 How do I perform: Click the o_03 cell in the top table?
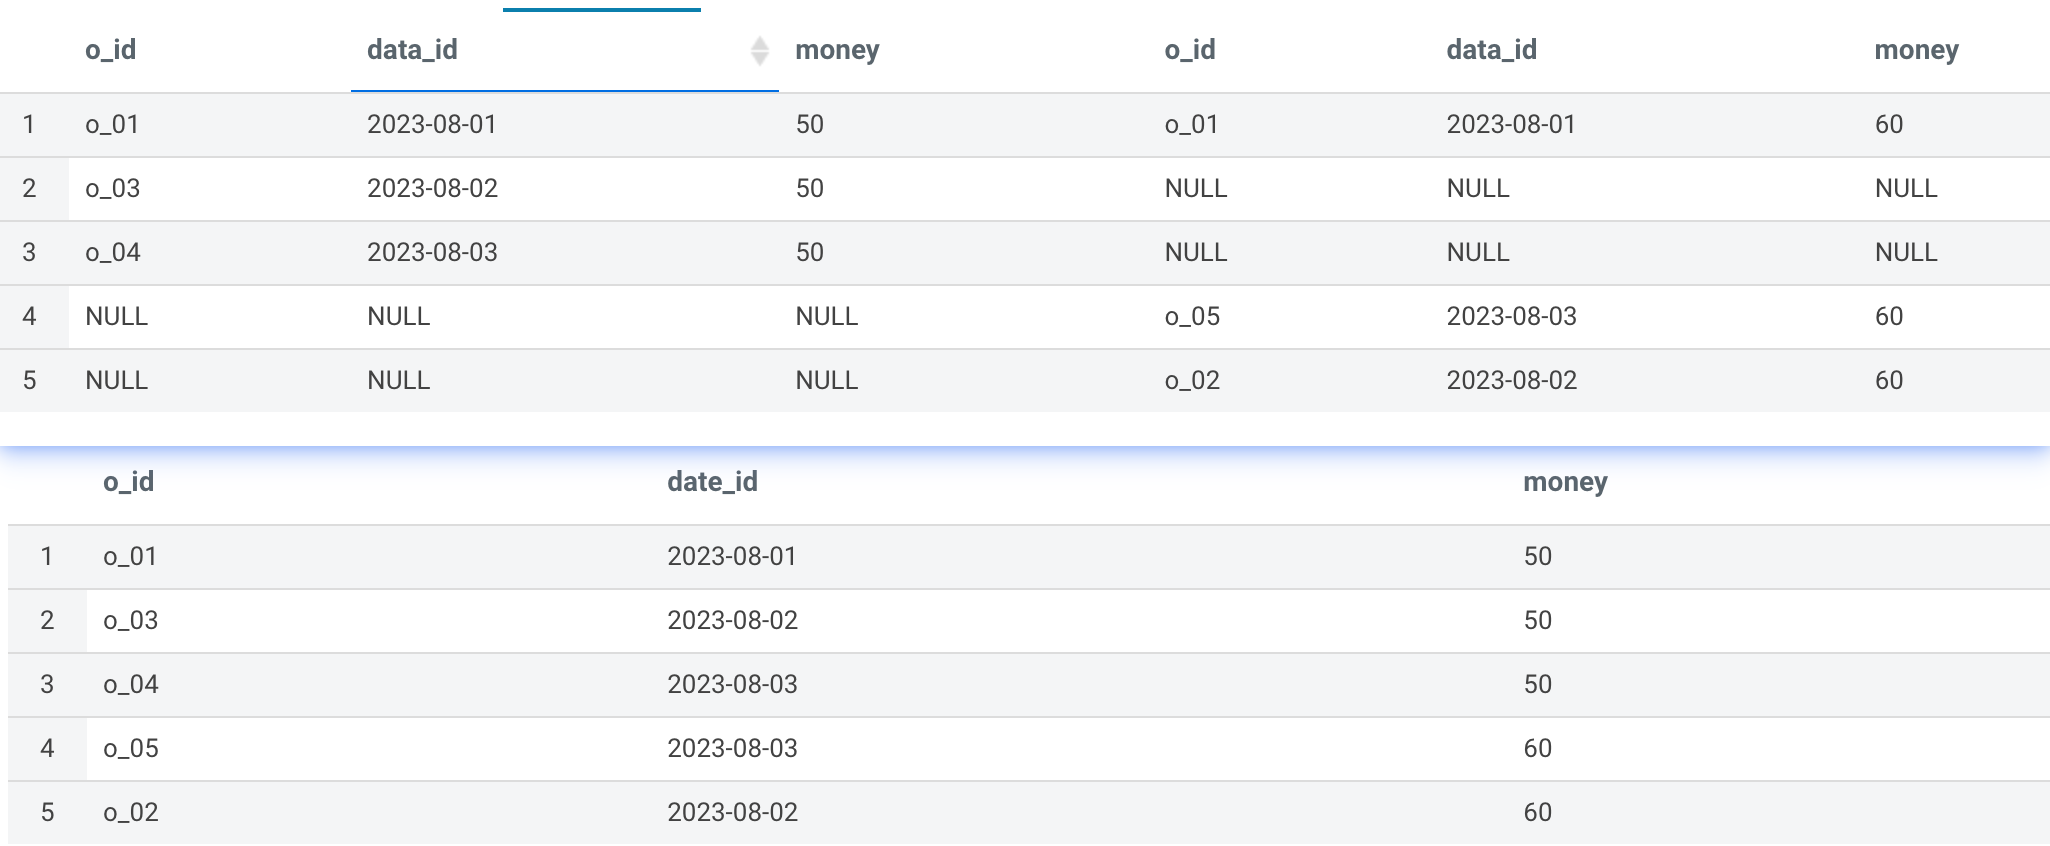tap(113, 189)
